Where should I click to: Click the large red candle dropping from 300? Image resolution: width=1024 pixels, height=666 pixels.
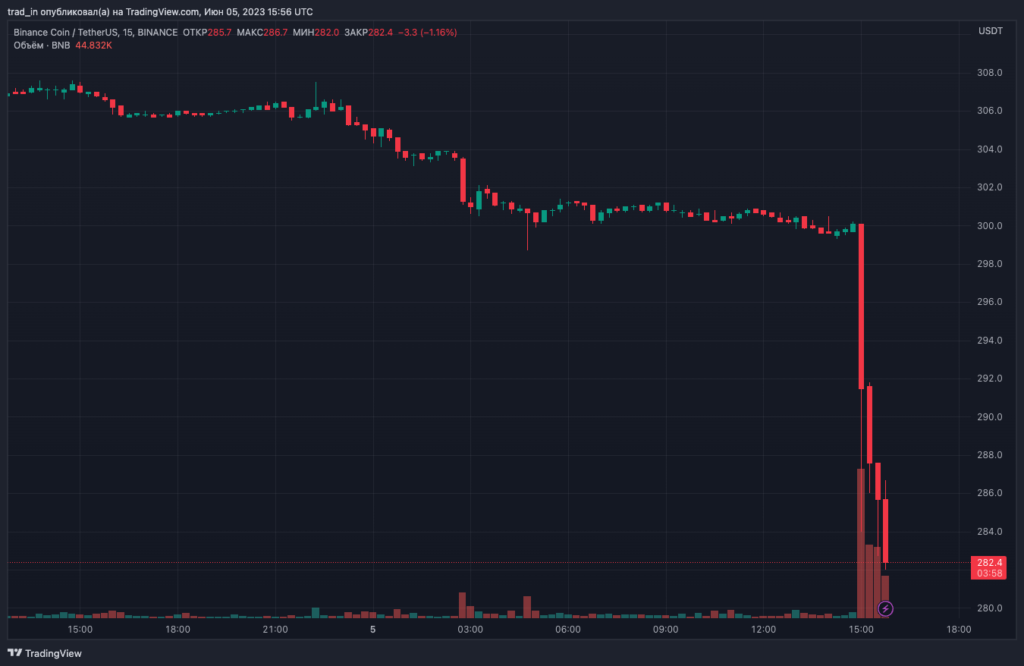click(861, 305)
